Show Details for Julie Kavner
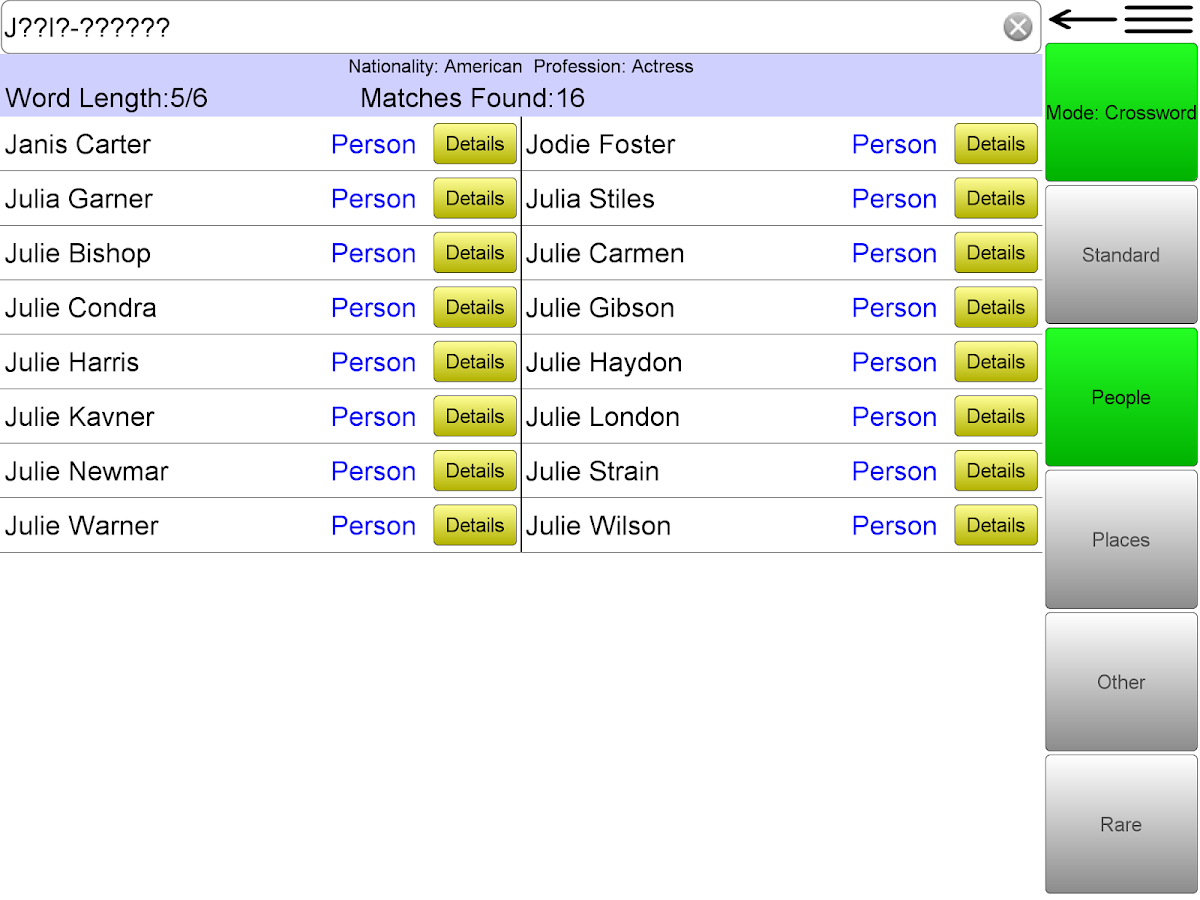Image resolution: width=1200 pixels, height=900 pixels. 474,416
